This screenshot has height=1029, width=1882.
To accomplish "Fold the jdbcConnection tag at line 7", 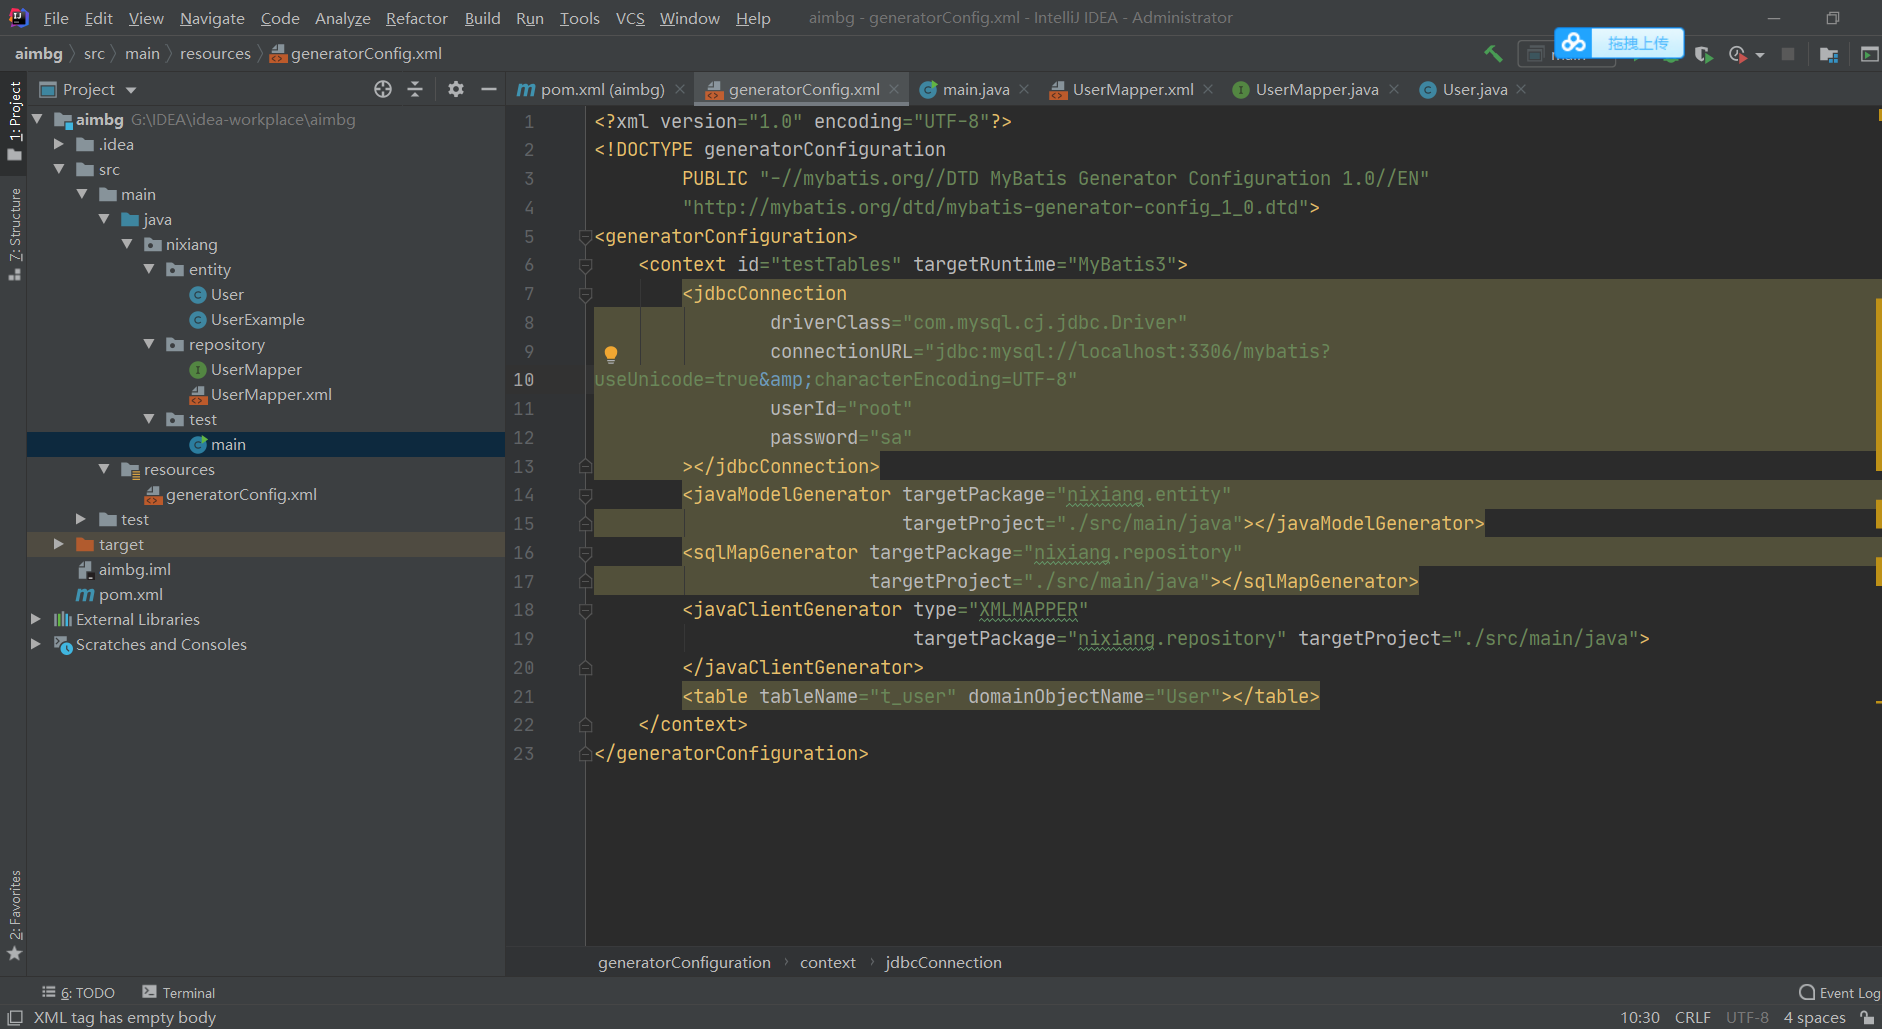I will pos(586,294).
